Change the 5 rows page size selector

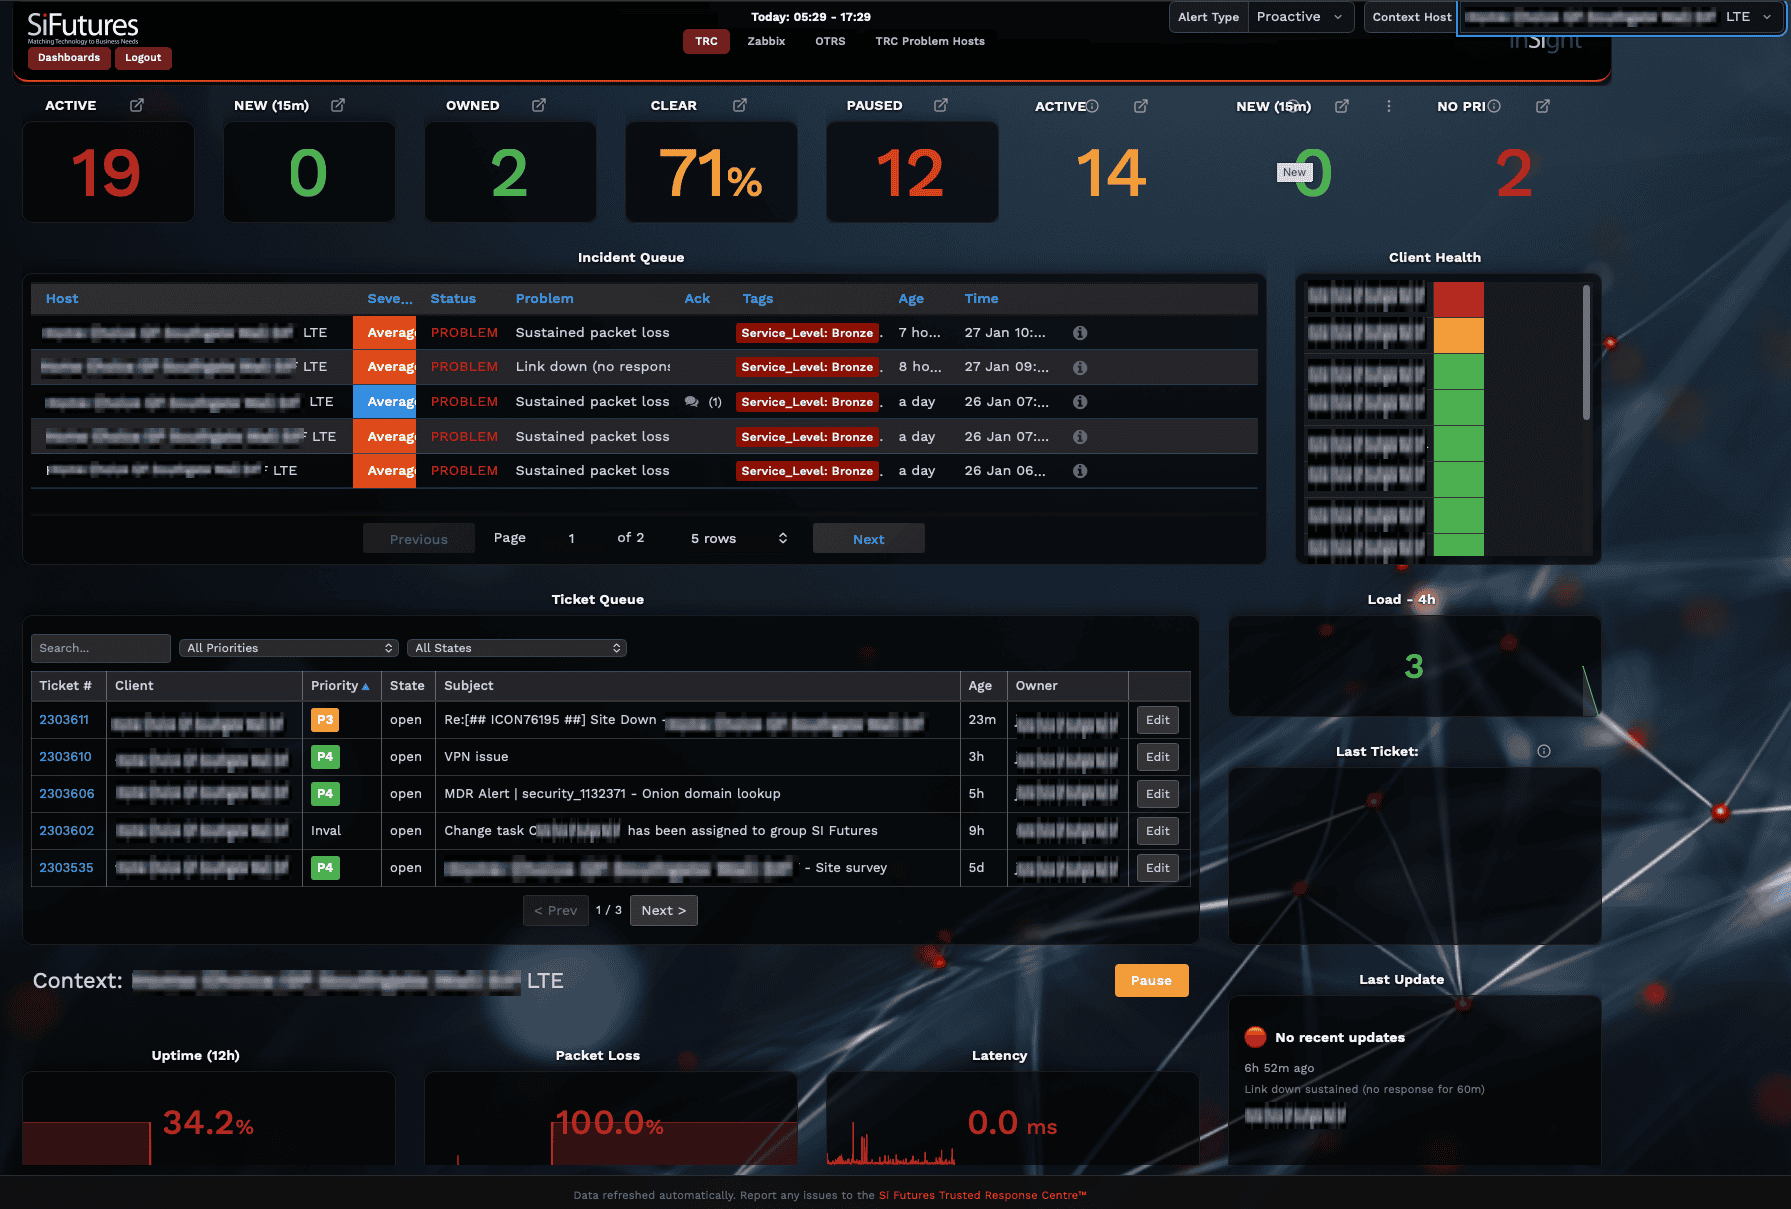pos(739,539)
